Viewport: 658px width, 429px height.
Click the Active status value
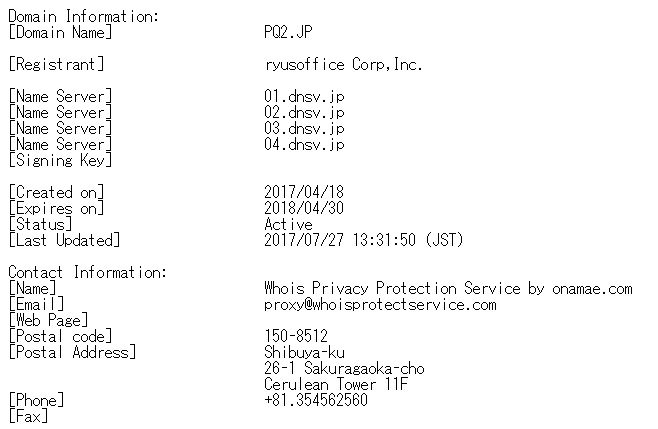(288, 224)
